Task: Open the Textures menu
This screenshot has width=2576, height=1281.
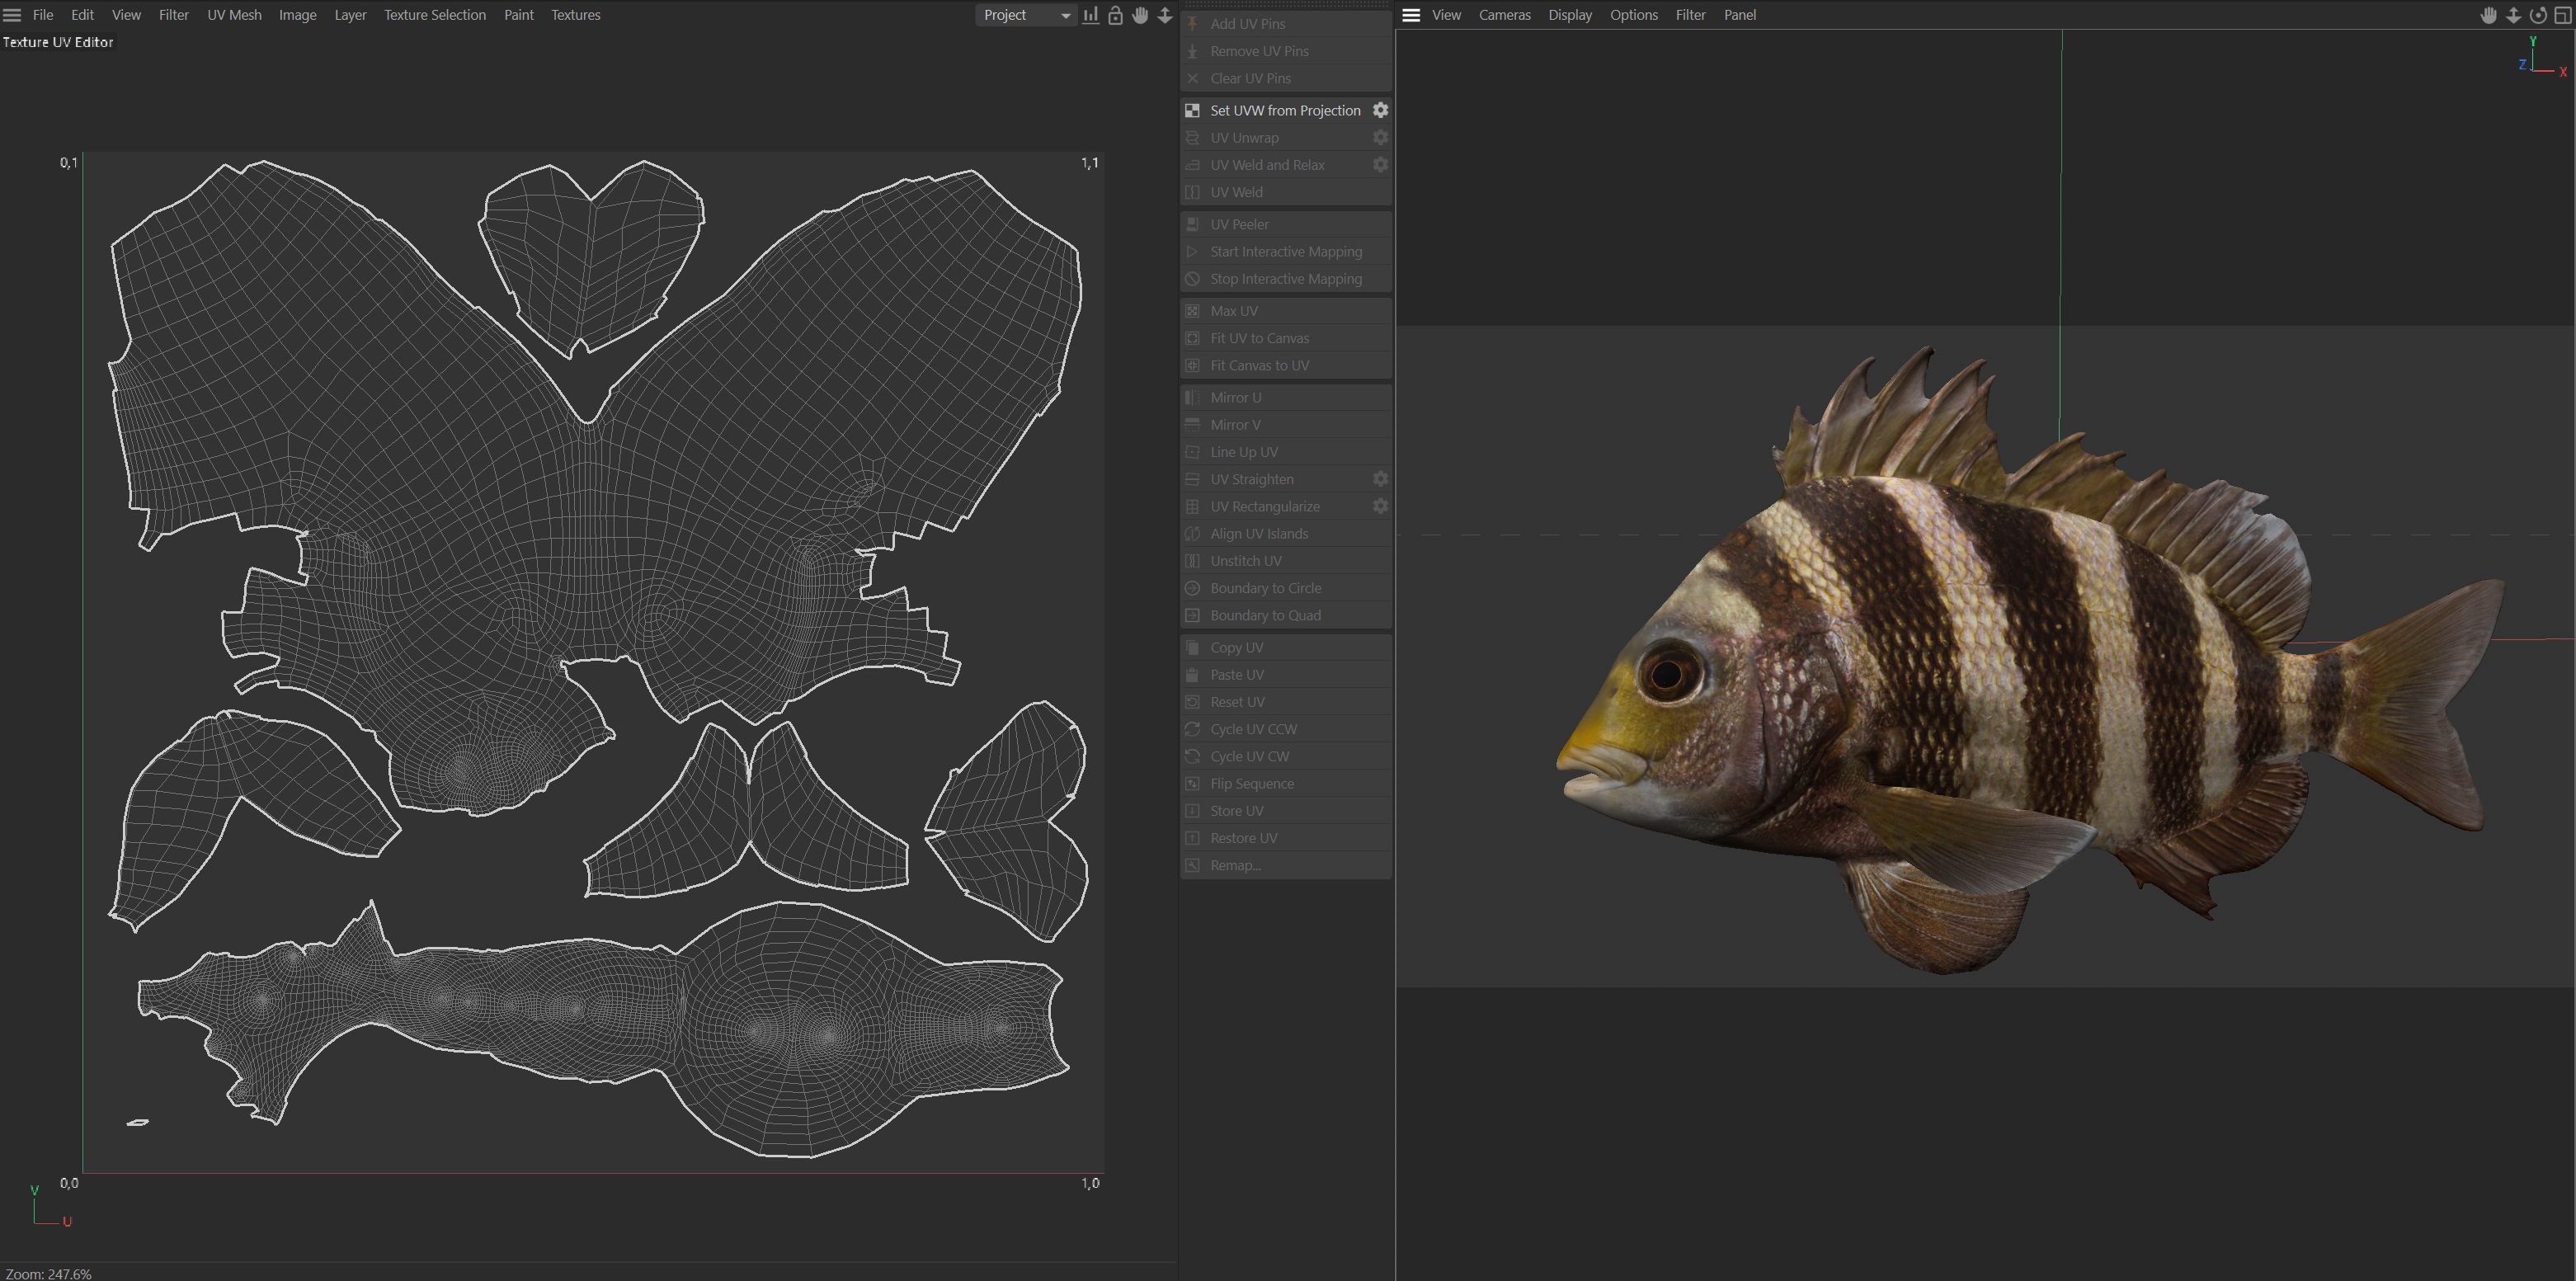Action: point(575,15)
